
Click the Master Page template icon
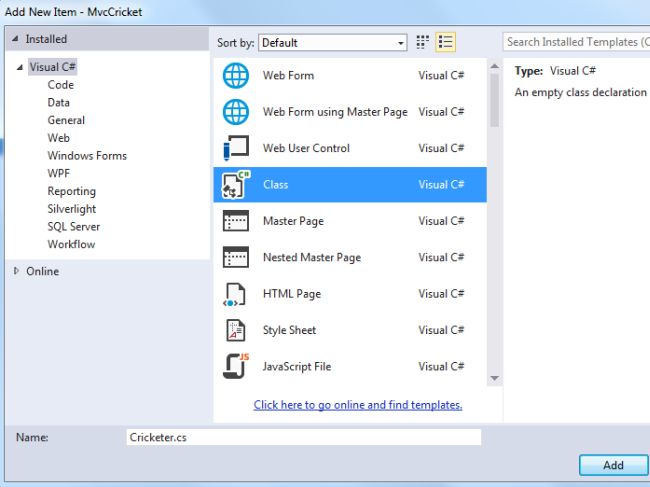click(x=236, y=220)
